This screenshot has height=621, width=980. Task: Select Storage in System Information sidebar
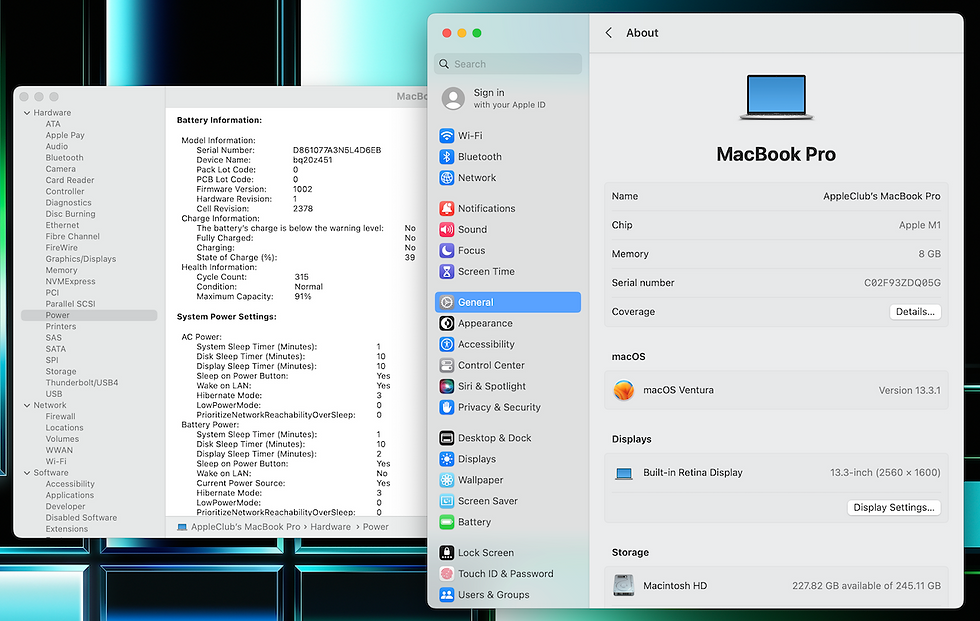(x=61, y=372)
